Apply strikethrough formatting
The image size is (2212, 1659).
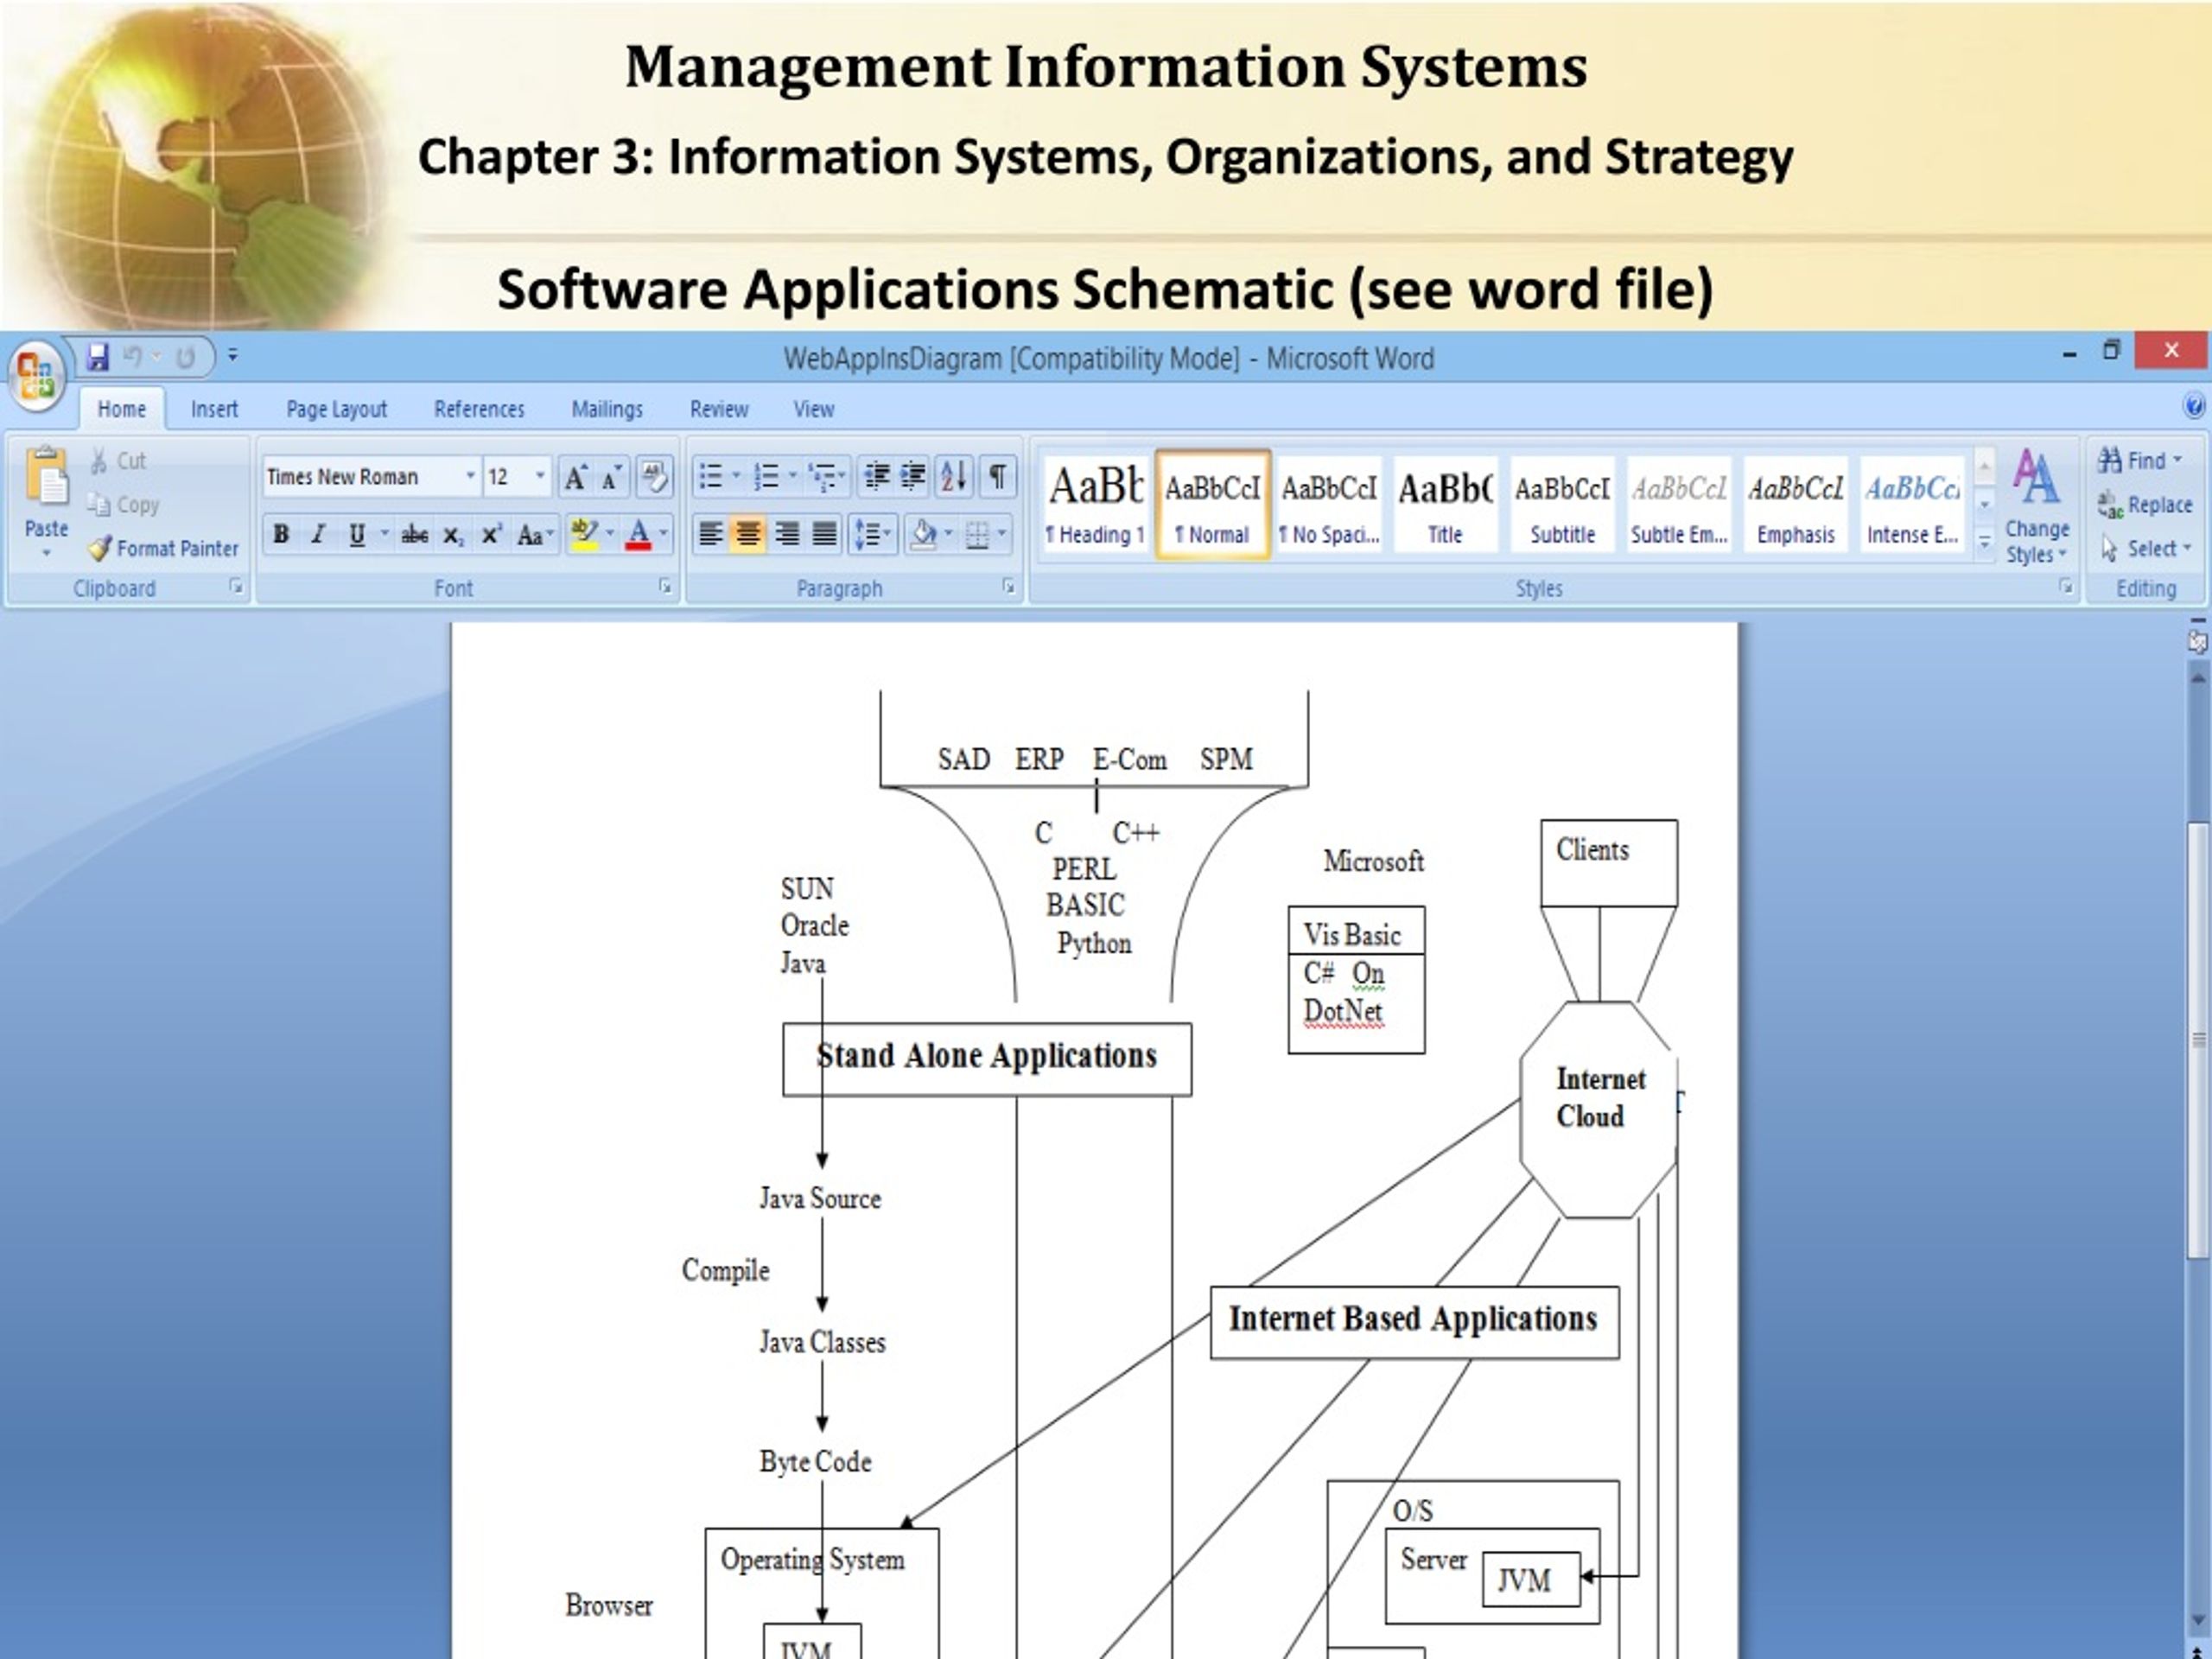(x=414, y=535)
